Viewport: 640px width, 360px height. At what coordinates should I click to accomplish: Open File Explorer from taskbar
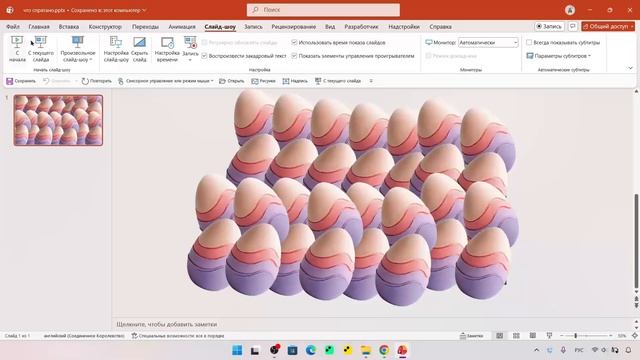pyautogui.click(x=366, y=350)
